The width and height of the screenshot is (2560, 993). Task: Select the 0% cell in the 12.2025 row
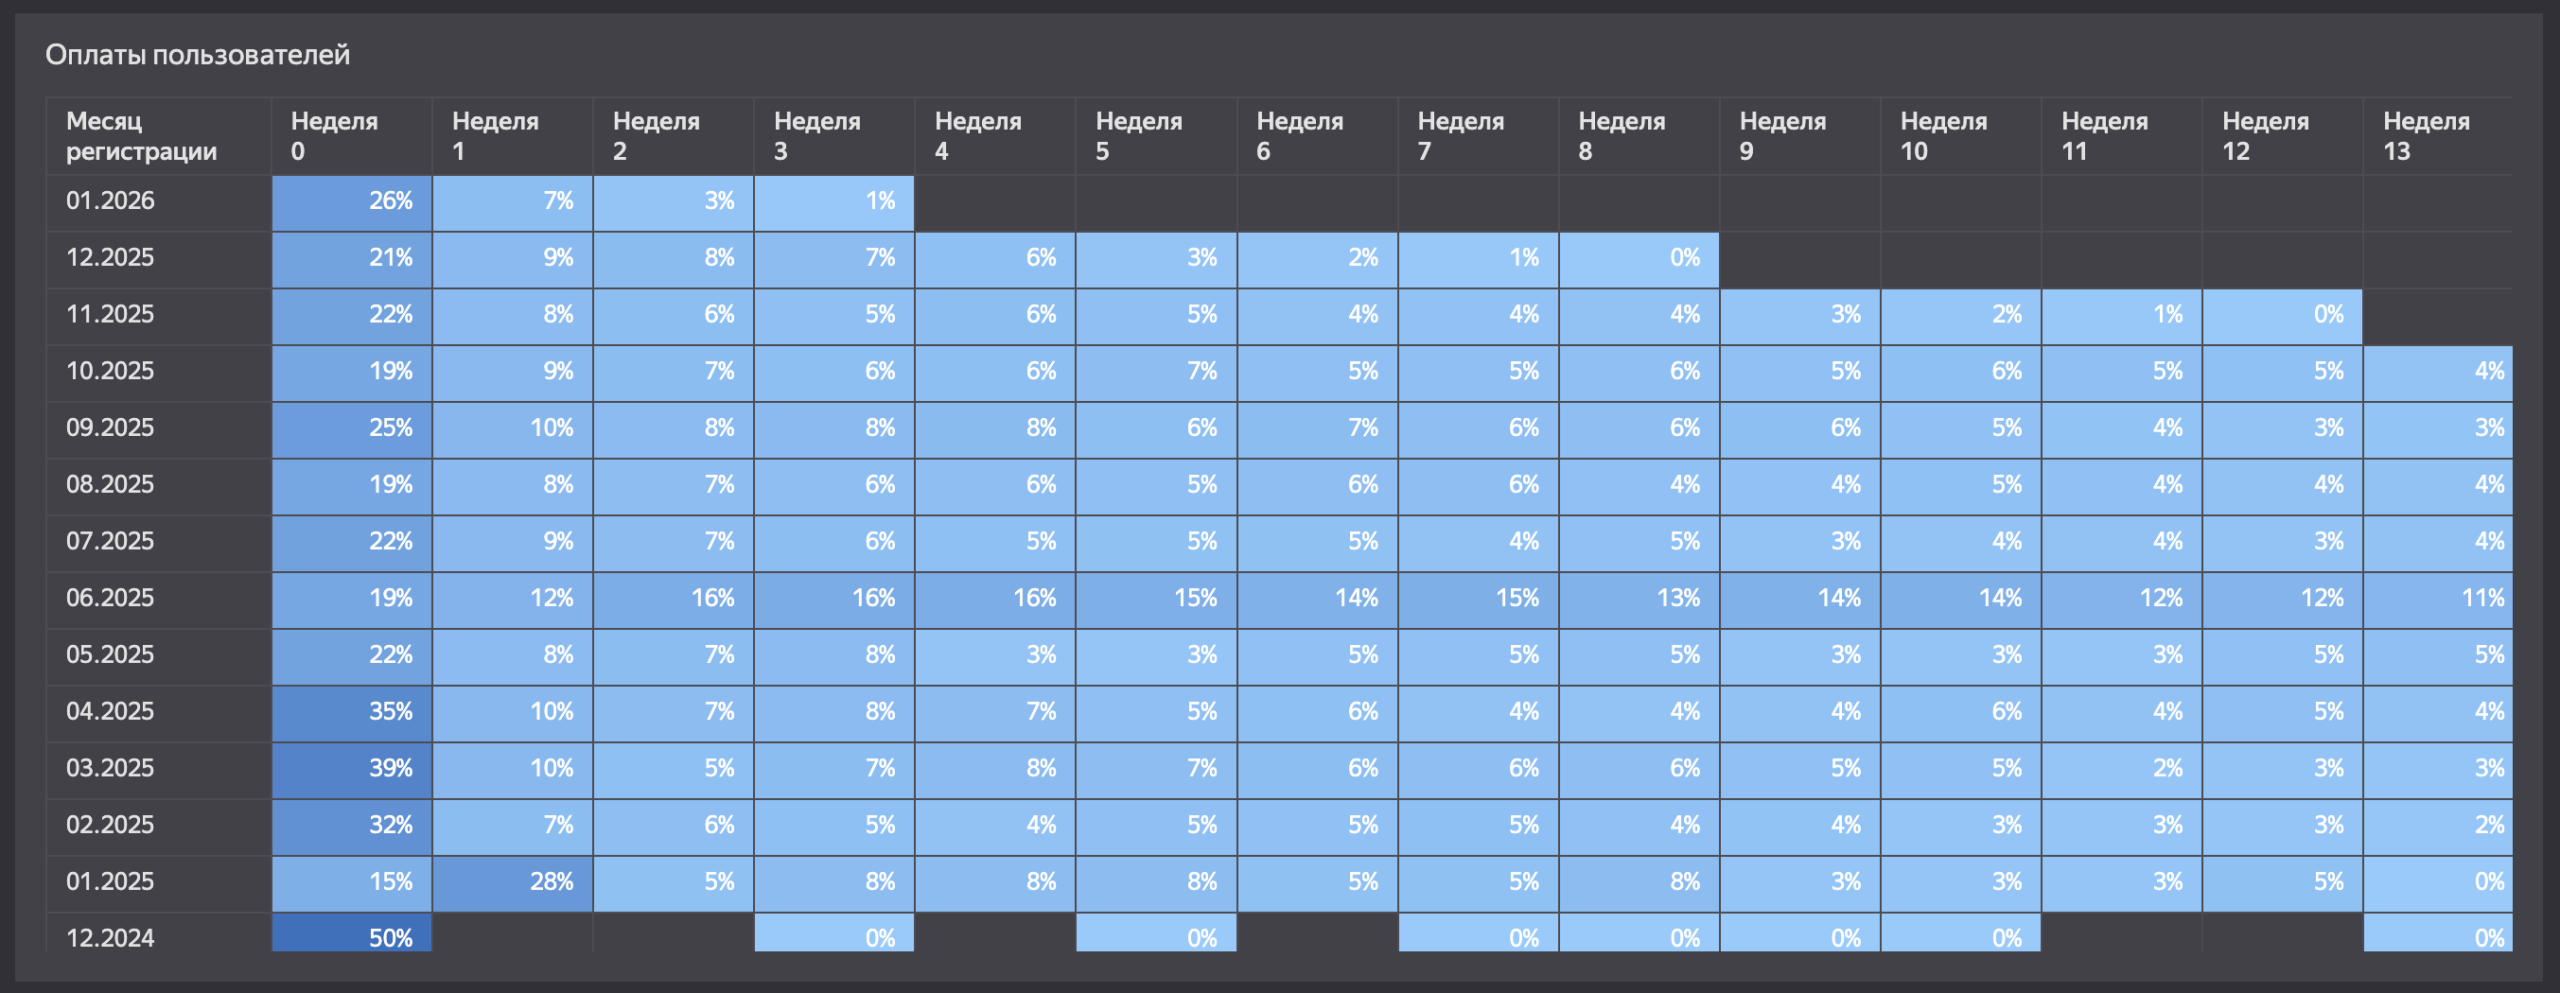(x=1639, y=258)
